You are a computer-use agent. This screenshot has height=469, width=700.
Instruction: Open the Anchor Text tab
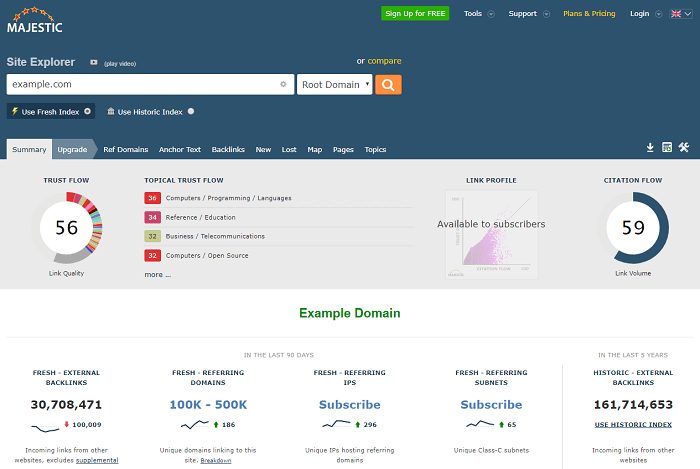point(179,149)
